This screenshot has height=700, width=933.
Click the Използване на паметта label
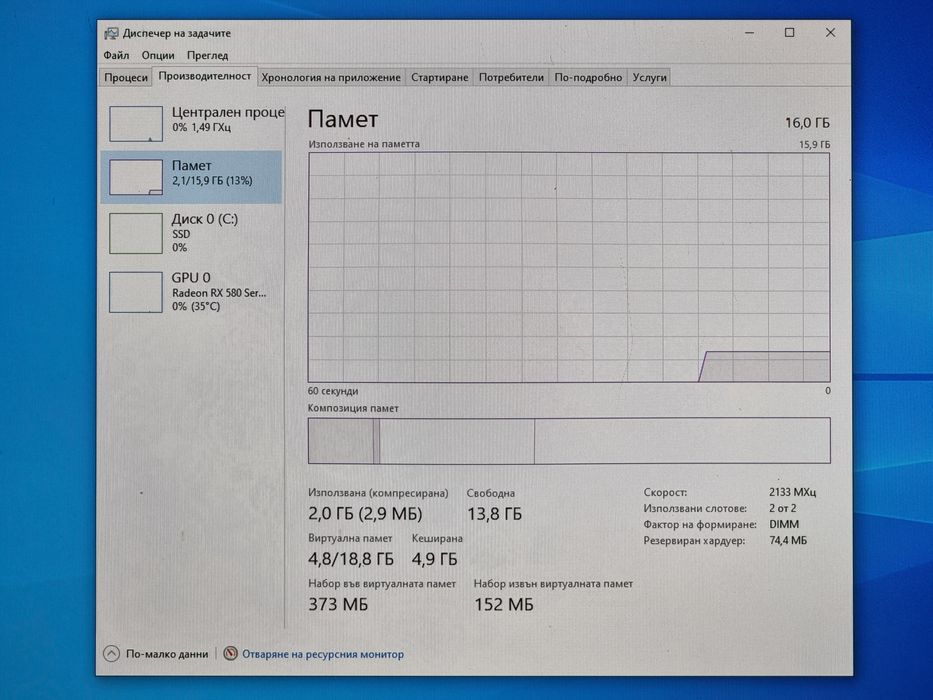click(x=364, y=144)
